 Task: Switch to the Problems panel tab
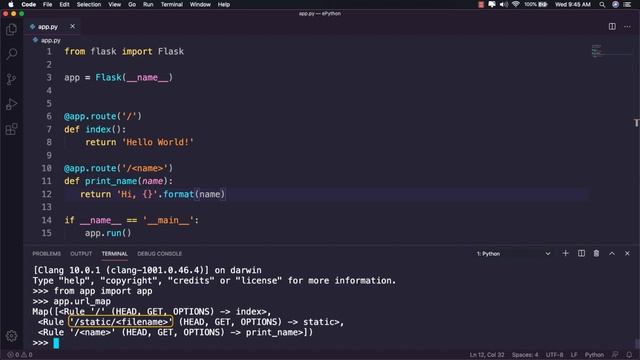[47, 254]
